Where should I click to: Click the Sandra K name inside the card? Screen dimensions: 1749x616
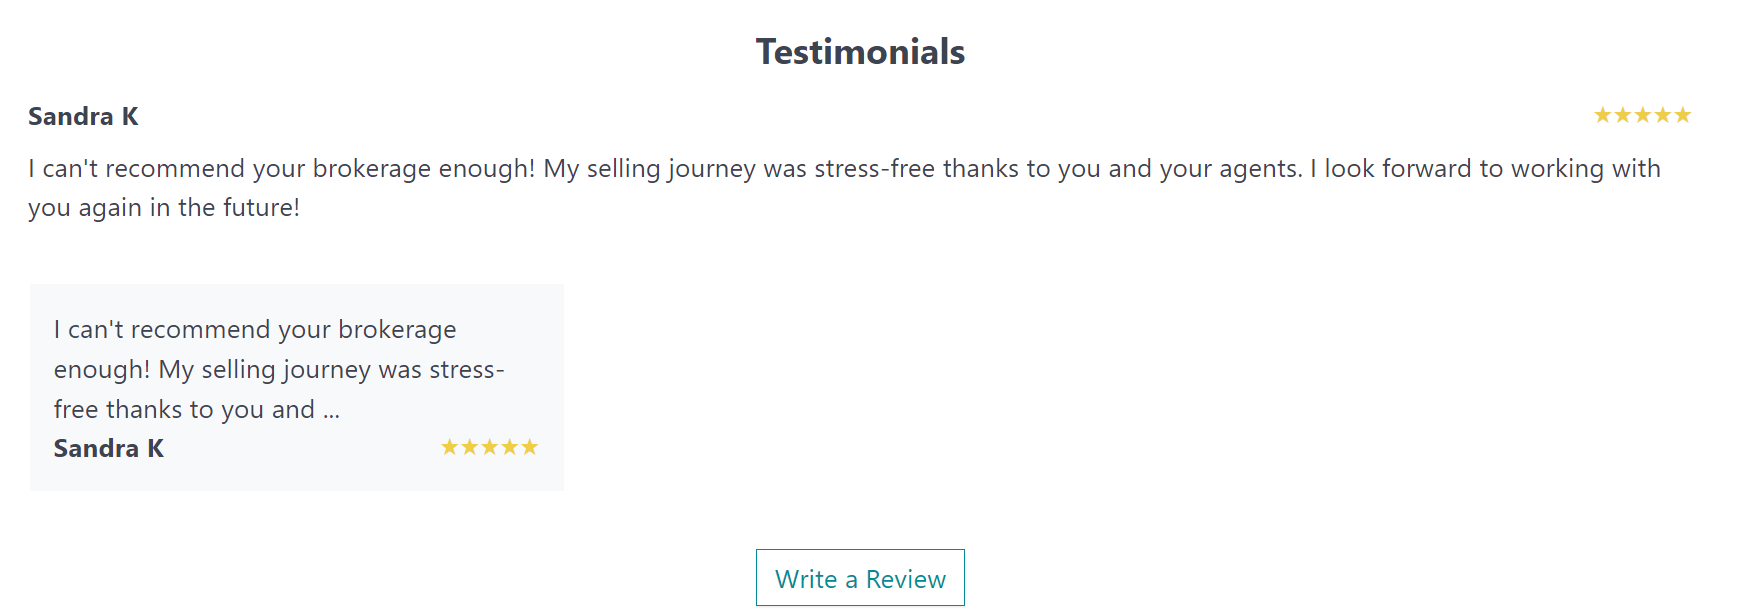(x=108, y=448)
